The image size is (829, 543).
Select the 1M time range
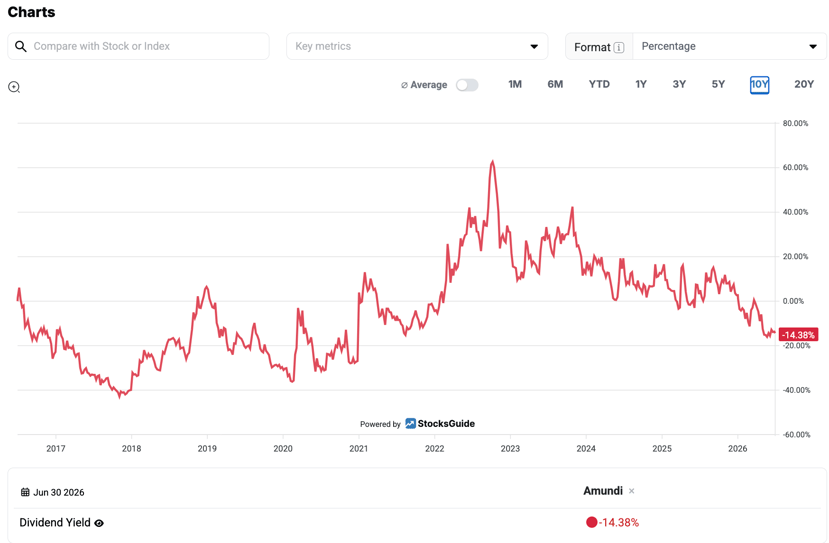pyautogui.click(x=515, y=85)
